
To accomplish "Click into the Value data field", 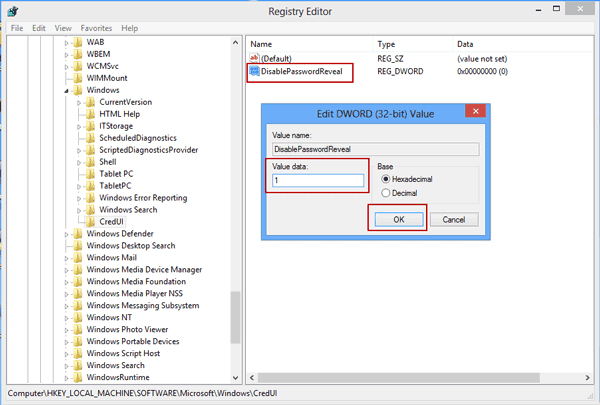I will pos(318,180).
